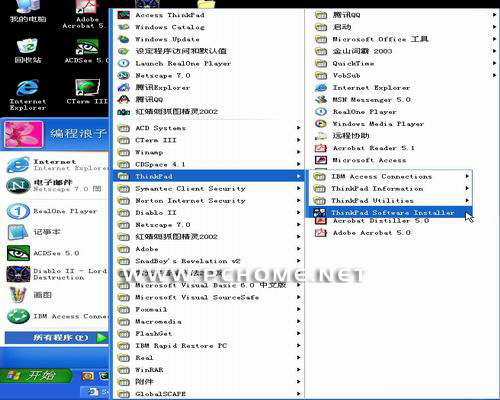Expand the Winamp submenu arrow

[x=299, y=152]
